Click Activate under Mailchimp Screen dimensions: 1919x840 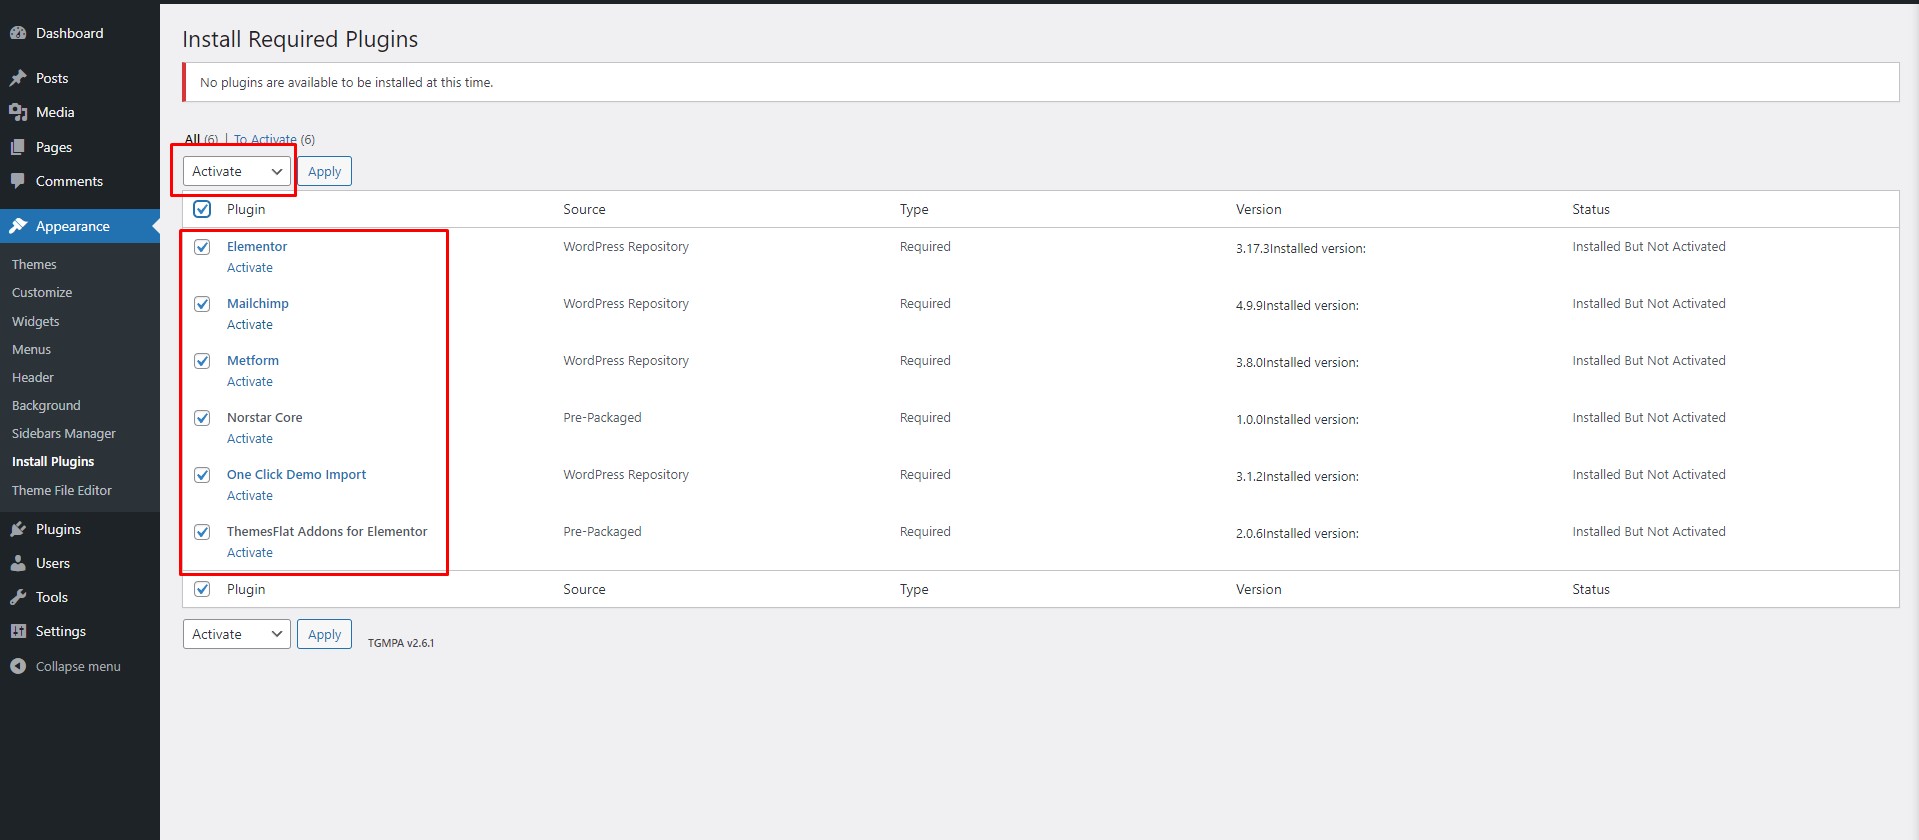250,324
